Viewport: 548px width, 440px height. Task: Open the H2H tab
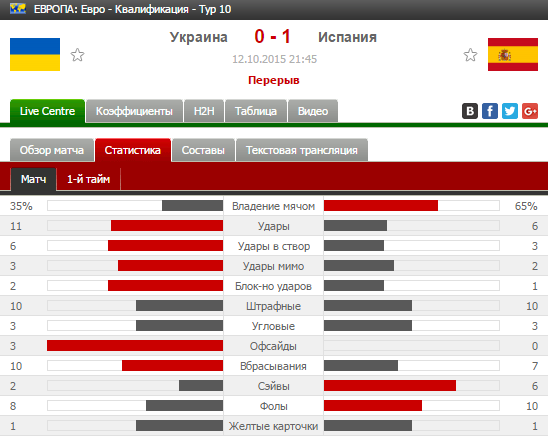coord(204,111)
